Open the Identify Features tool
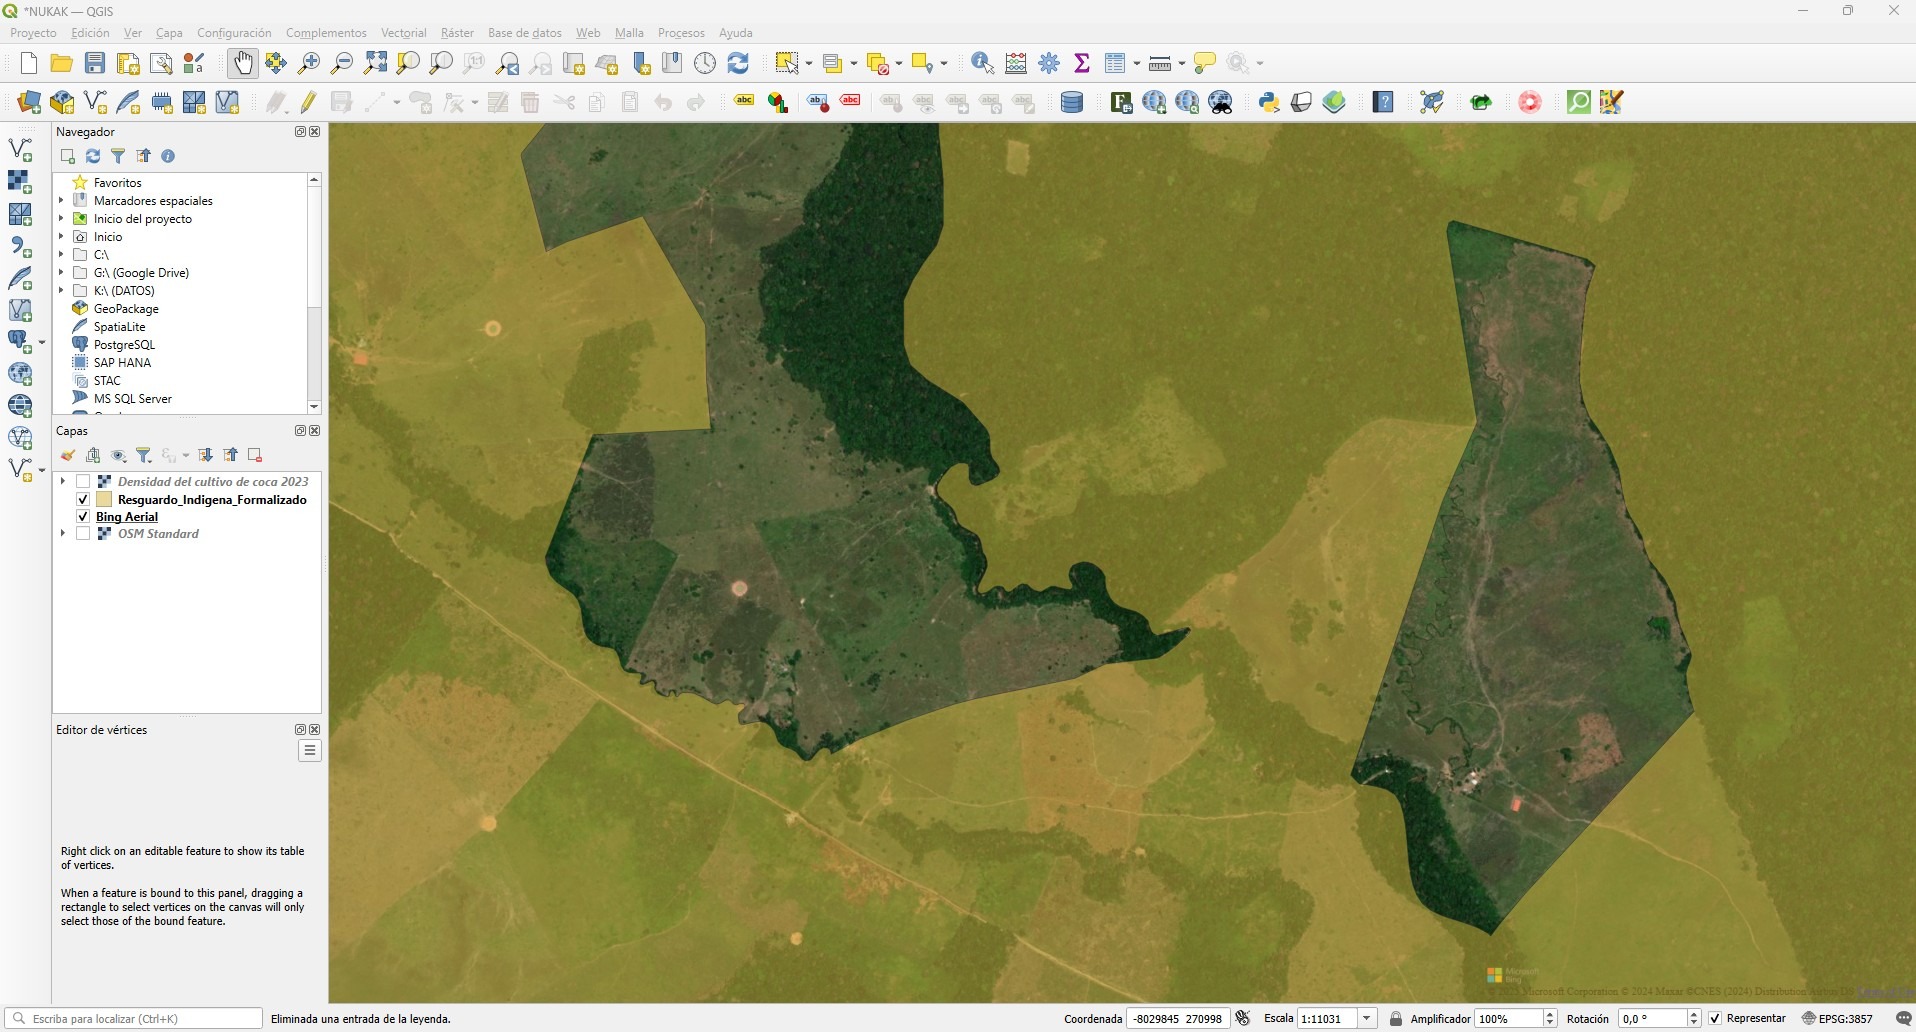 982,63
